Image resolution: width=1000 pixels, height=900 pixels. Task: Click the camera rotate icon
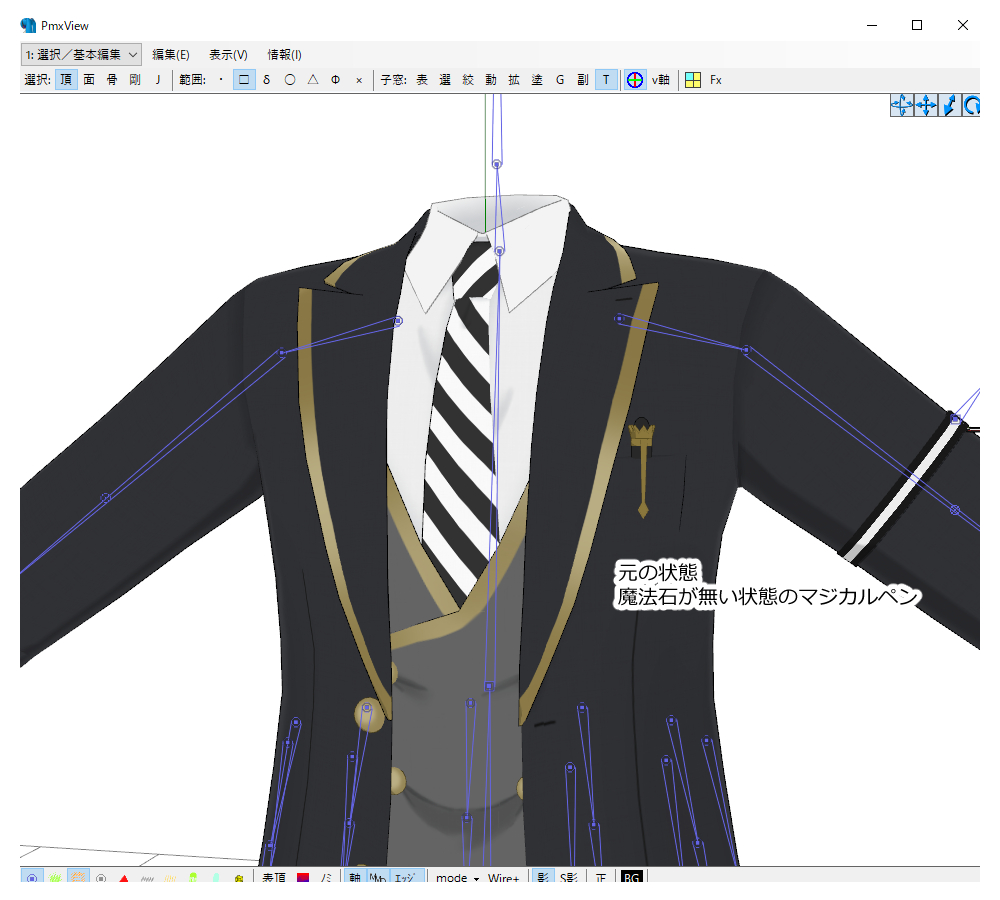coord(971,105)
